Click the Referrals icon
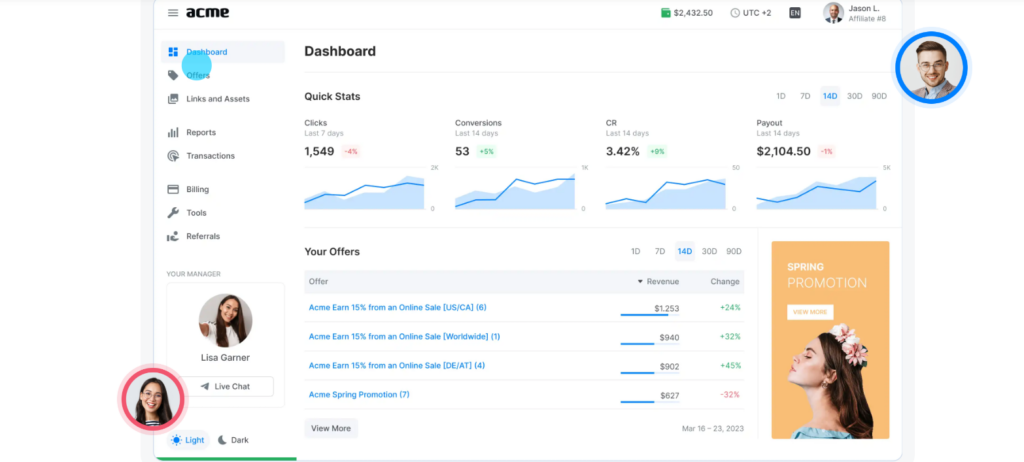 click(173, 236)
